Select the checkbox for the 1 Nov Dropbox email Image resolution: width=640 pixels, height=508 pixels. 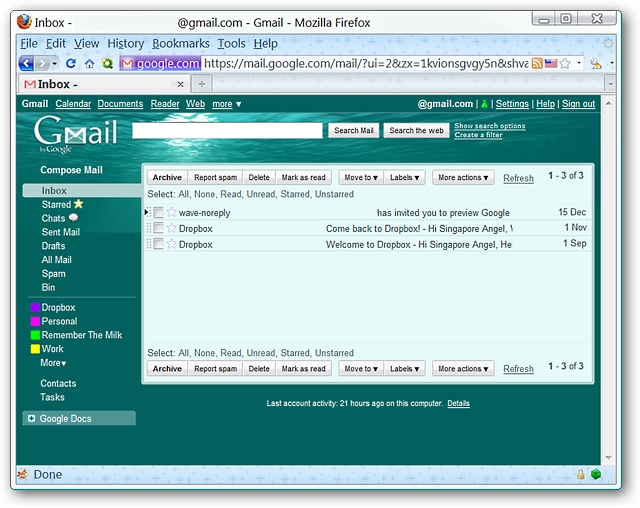tap(158, 229)
